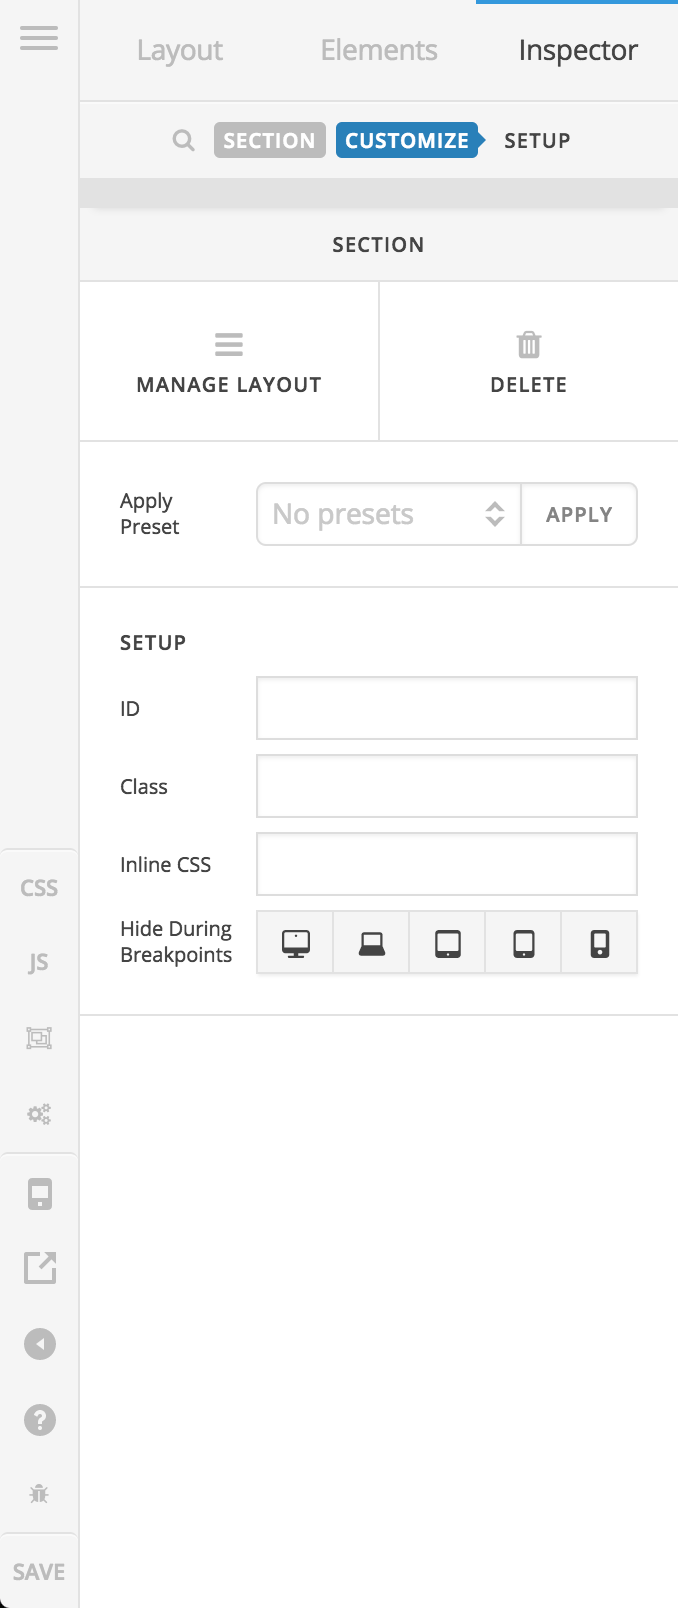Toggle hide on laptop breakpoint
Viewport: 678px width, 1608px height.
tap(371, 943)
